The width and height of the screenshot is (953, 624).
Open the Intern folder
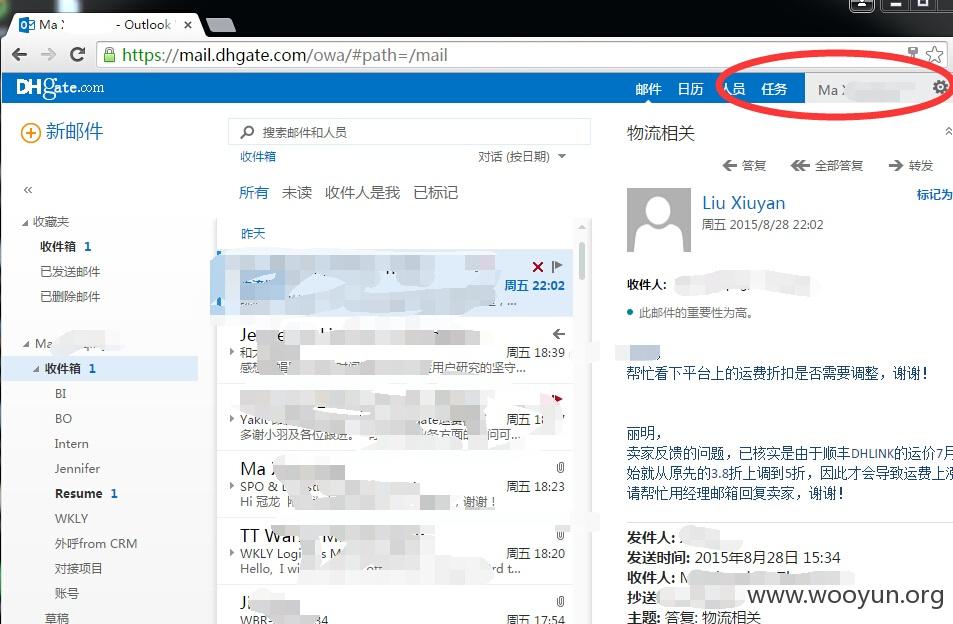[71, 444]
